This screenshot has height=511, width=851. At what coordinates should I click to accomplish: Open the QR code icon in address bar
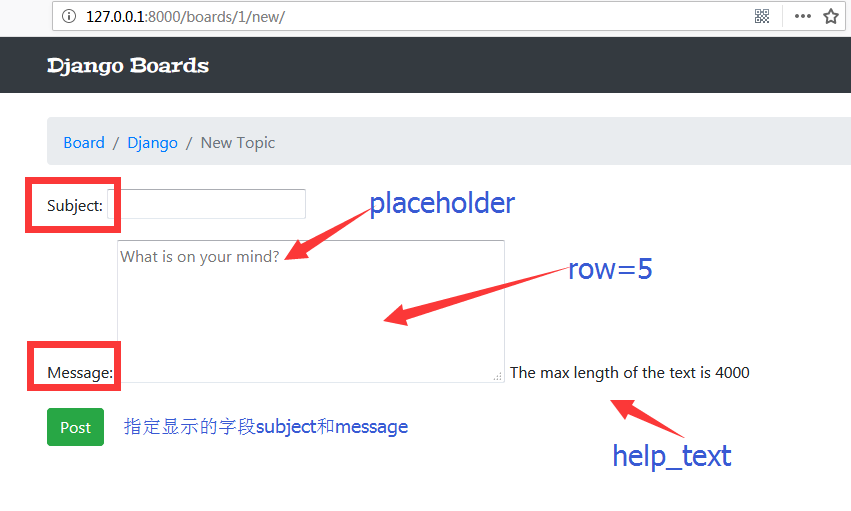pos(762,16)
